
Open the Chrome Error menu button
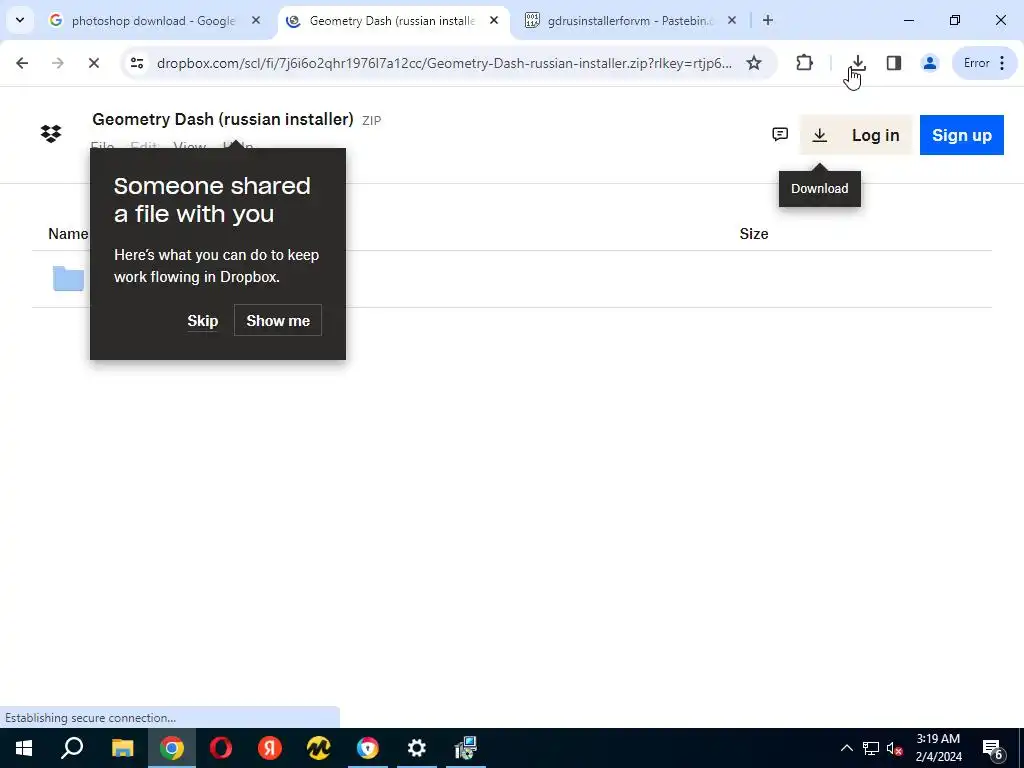click(985, 63)
